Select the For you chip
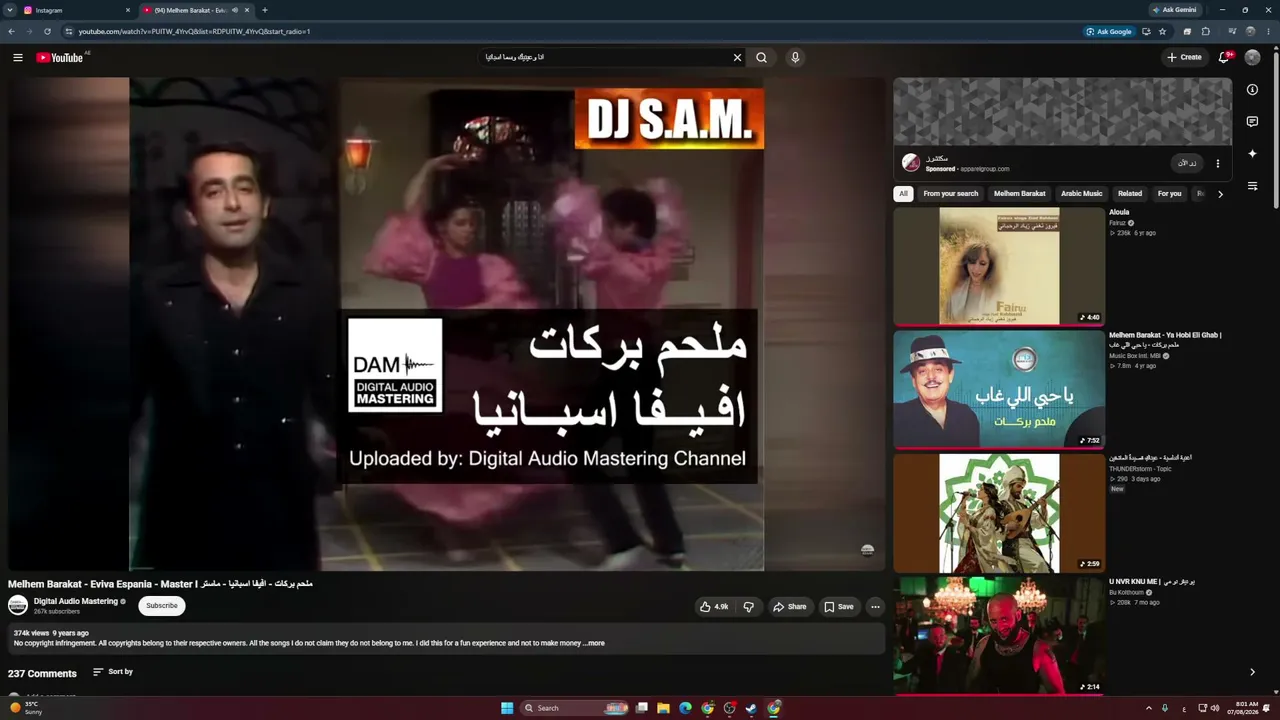The width and height of the screenshot is (1280, 720). [x=1169, y=194]
